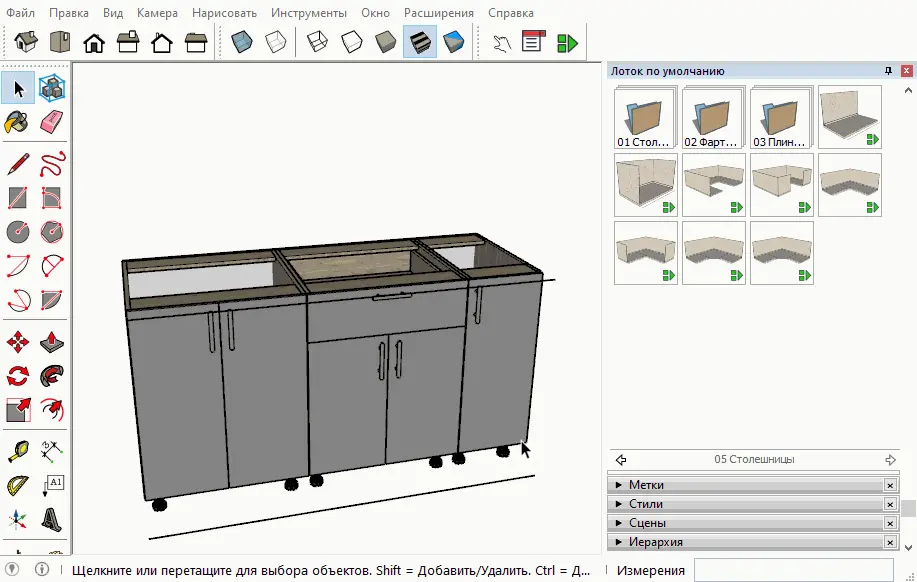
Task: Open the Расширения menu
Action: click(439, 13)
